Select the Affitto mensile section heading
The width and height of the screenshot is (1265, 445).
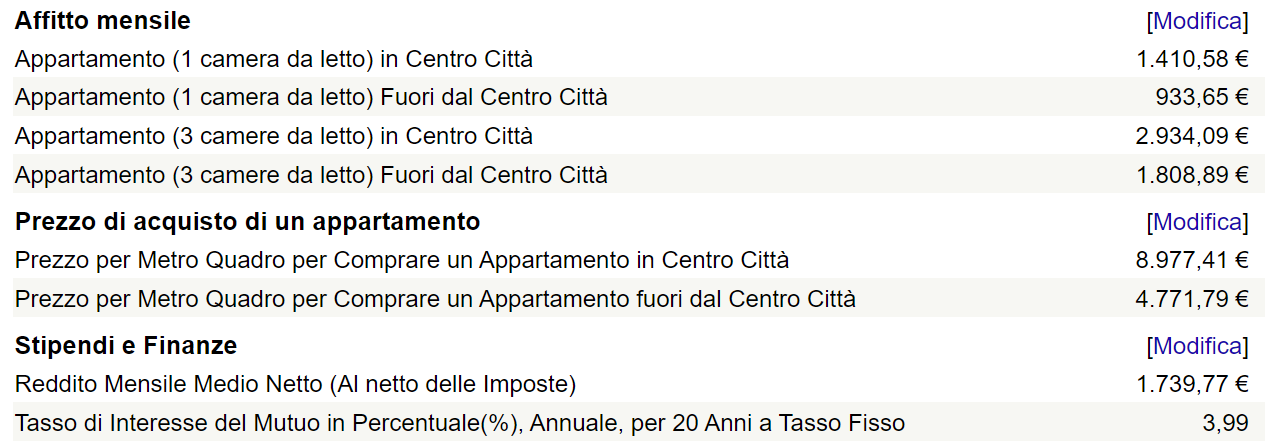(102, 20)
